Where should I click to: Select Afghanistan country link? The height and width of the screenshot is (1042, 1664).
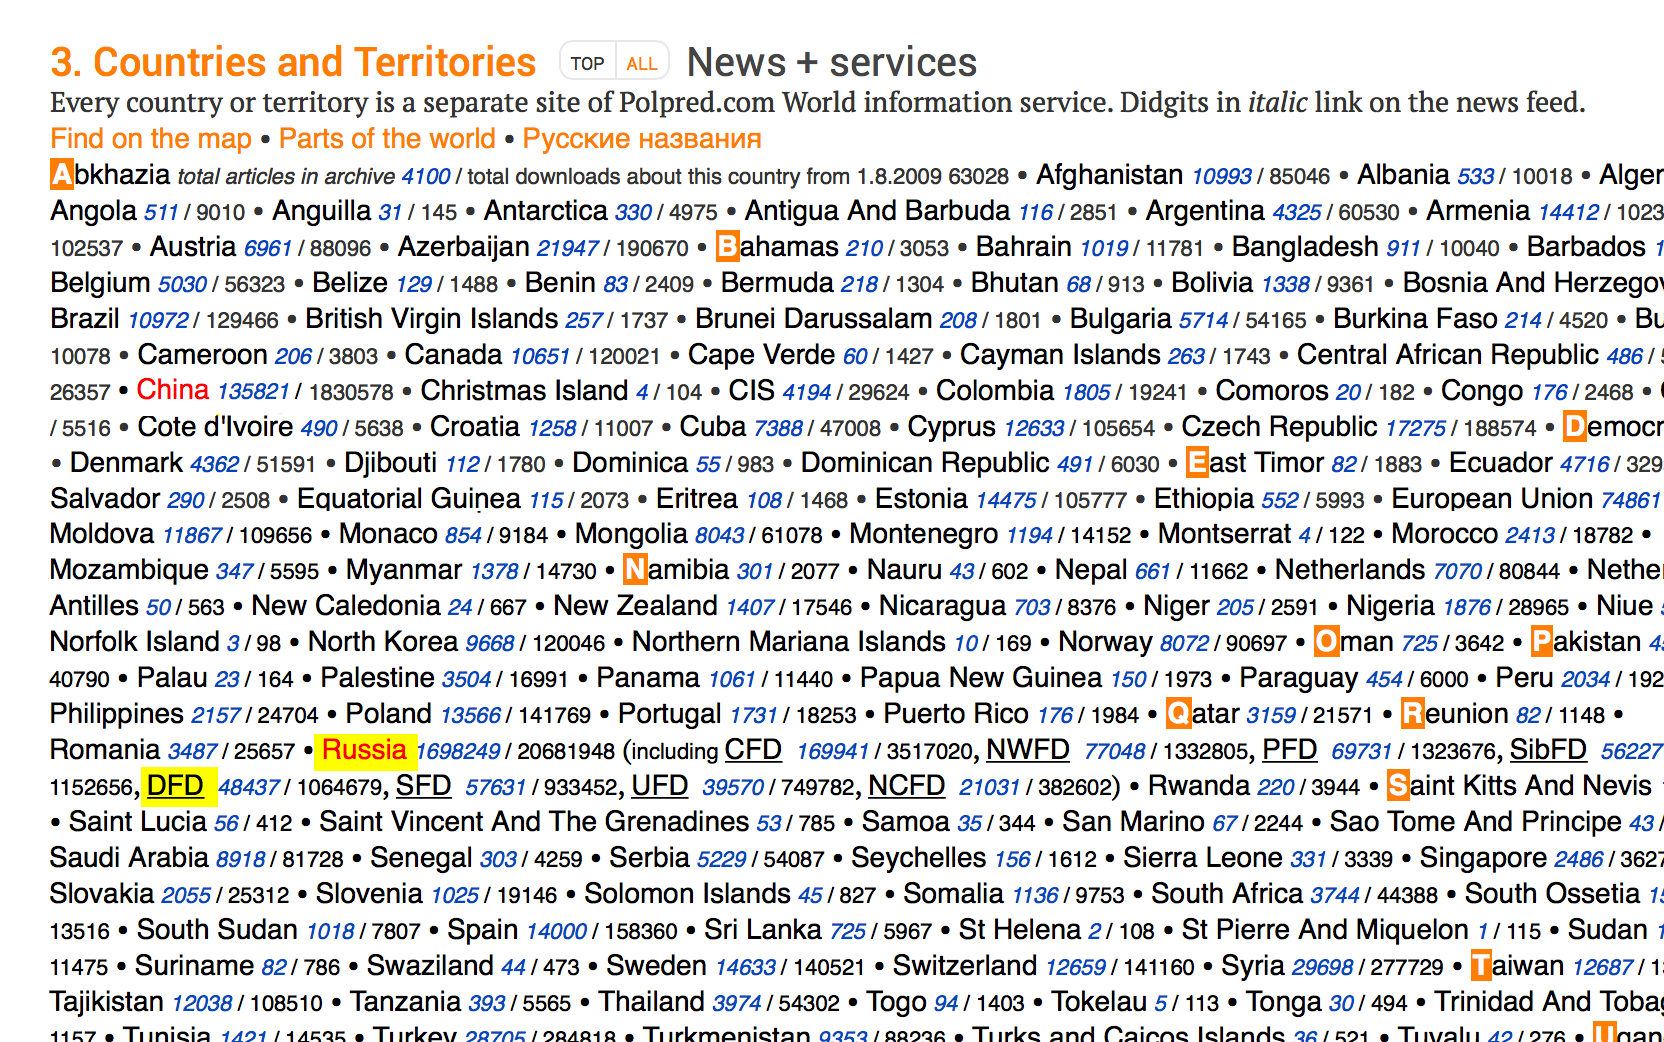click(1109, 175)
